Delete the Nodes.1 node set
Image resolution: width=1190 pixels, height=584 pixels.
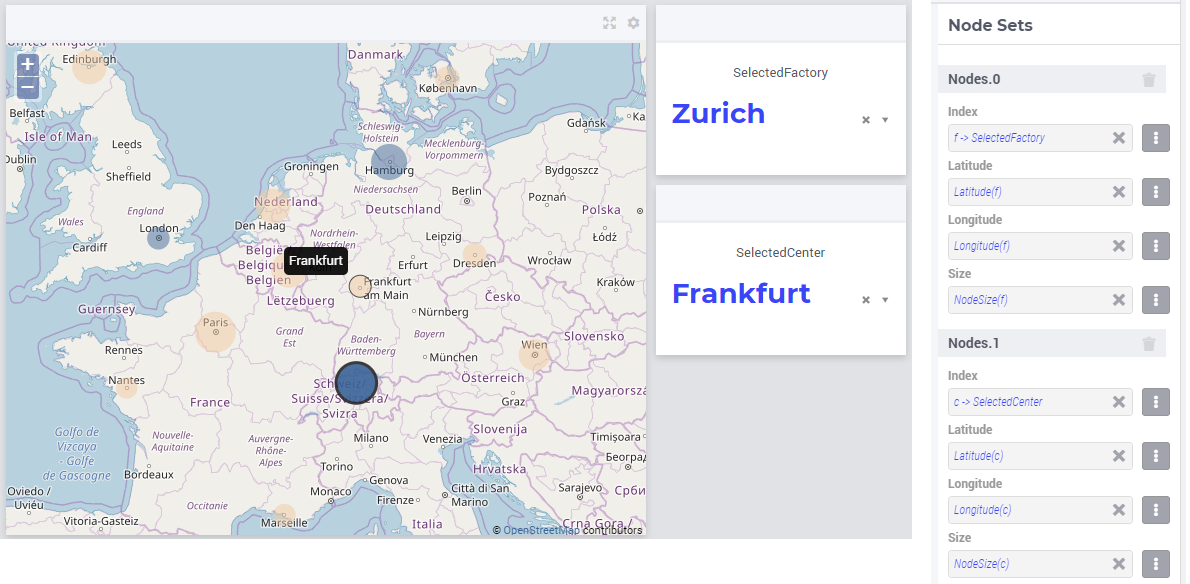pyautogui.click(x=1149, y=344)
